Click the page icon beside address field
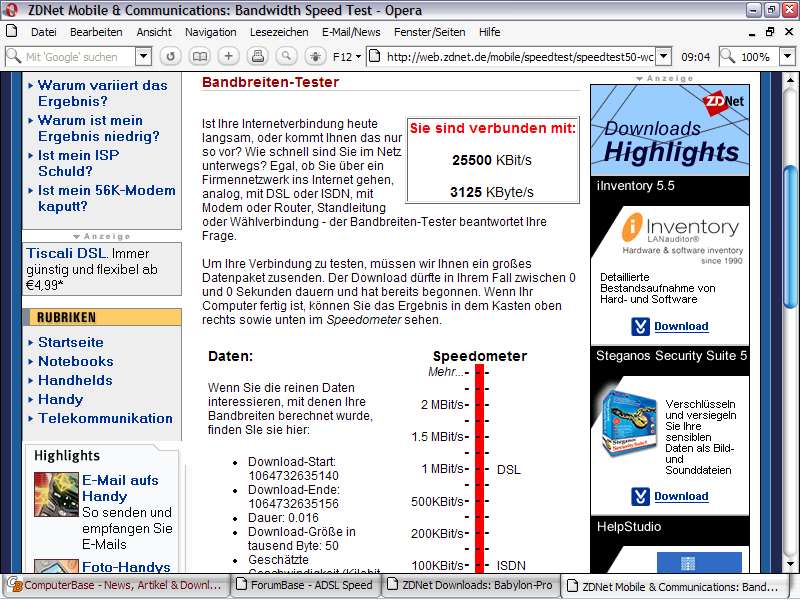 374,56
